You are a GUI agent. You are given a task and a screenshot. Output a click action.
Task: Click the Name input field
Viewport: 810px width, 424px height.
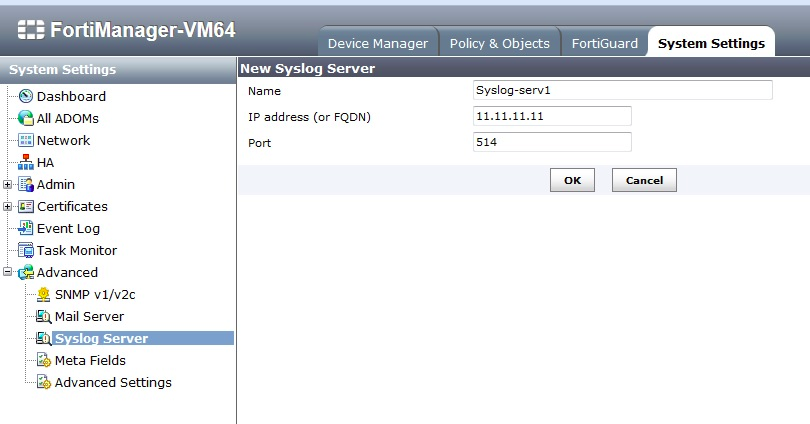click(622, 90)
